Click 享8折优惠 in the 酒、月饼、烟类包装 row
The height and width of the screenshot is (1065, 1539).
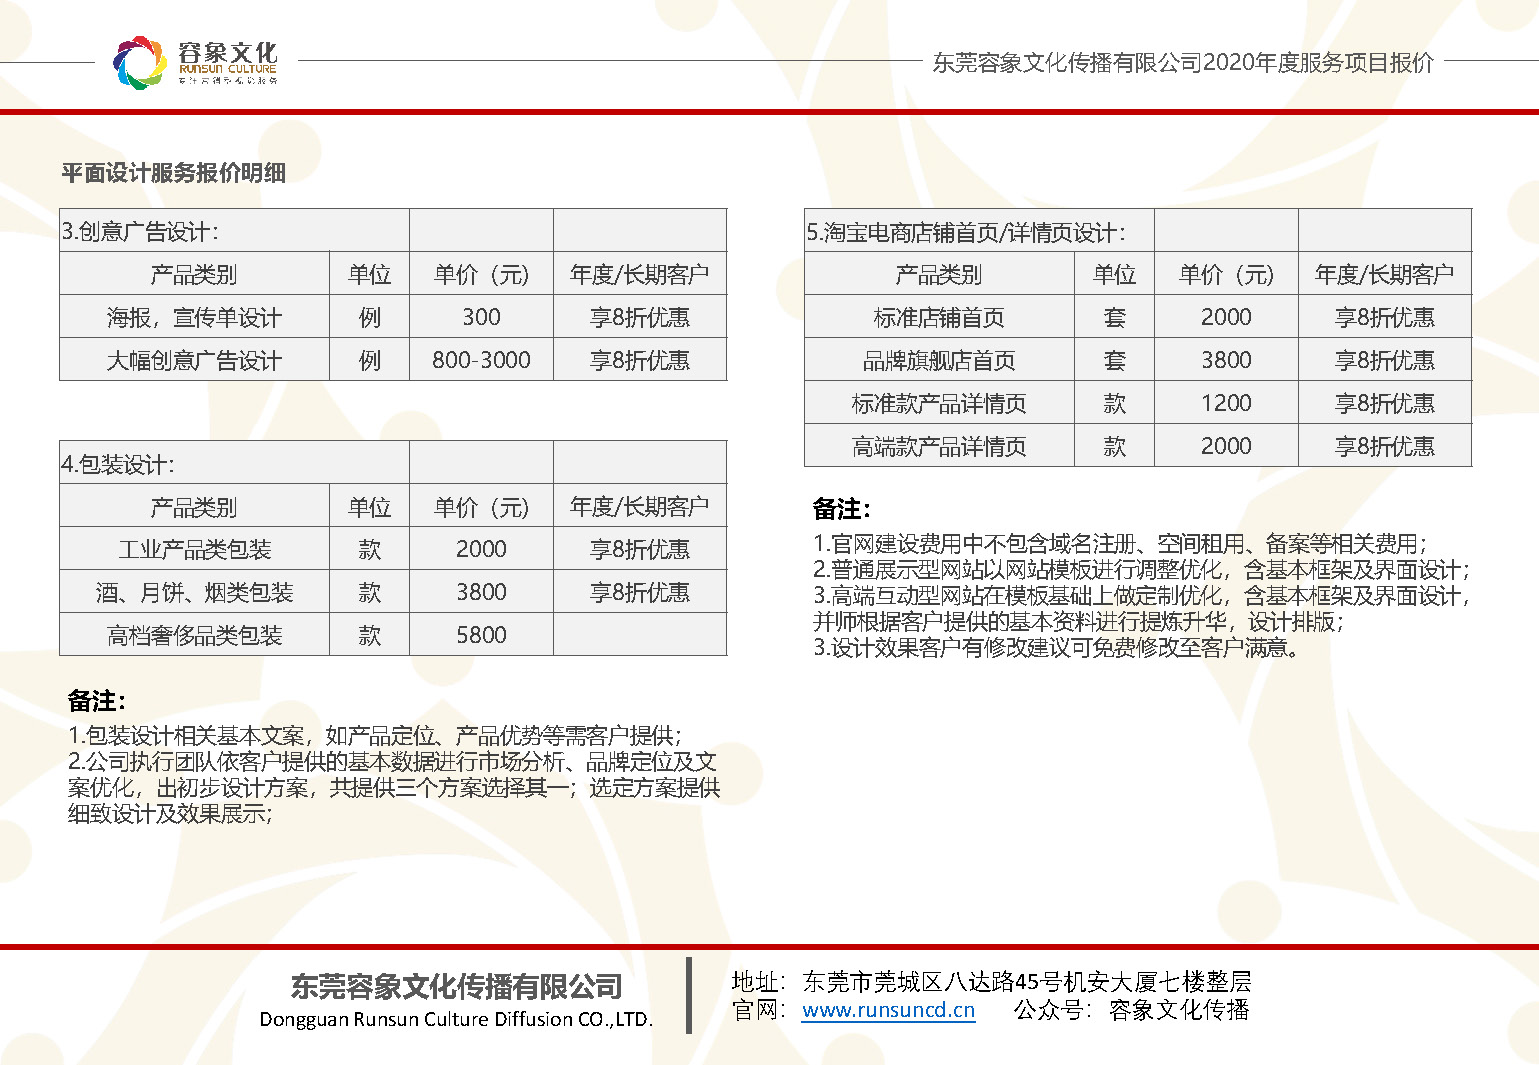640,593
